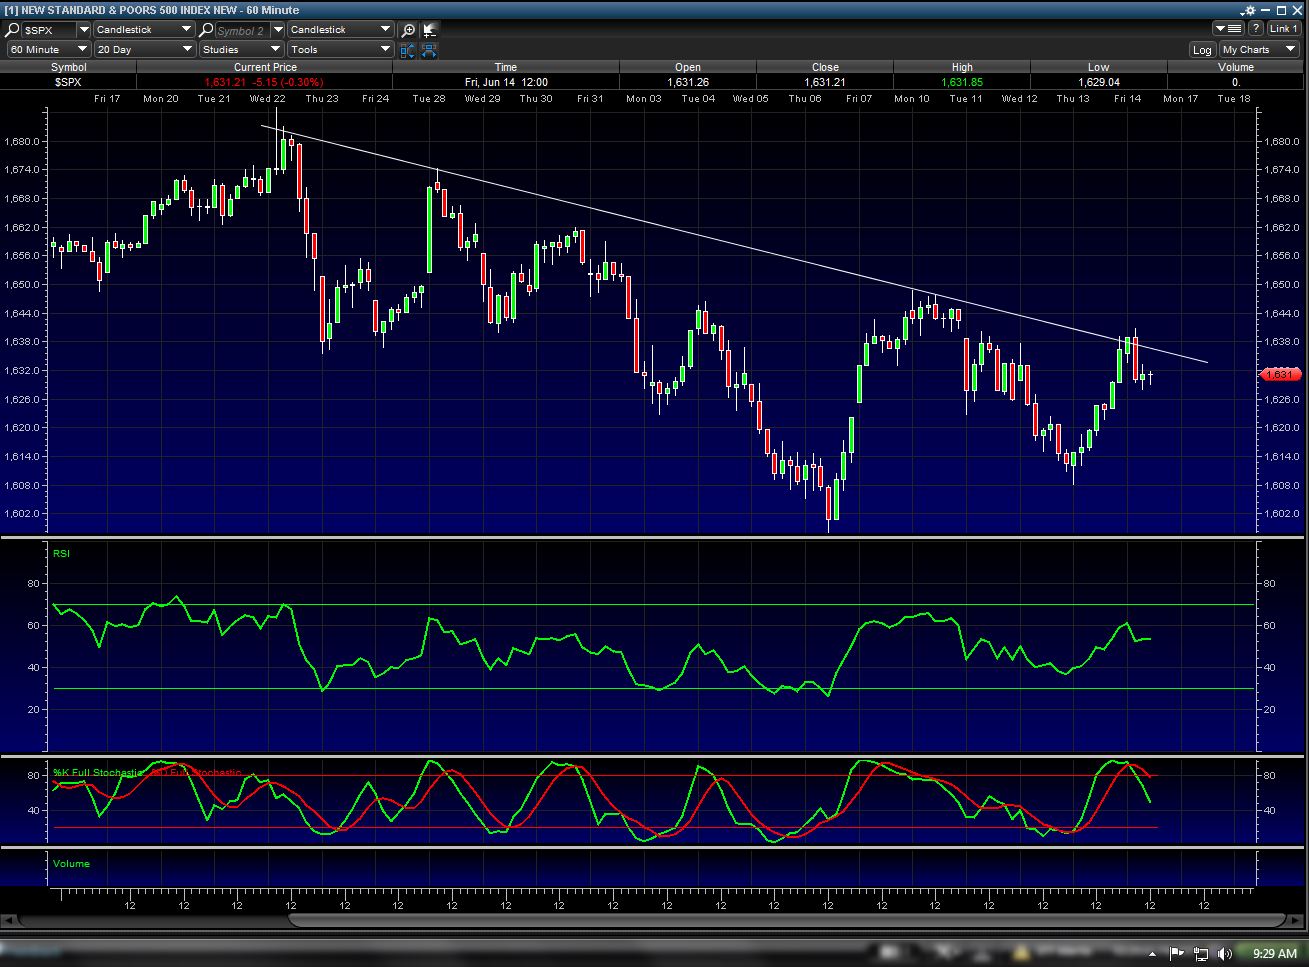Click the cursor pointer plus/minus tool icon

click(430, 30)
